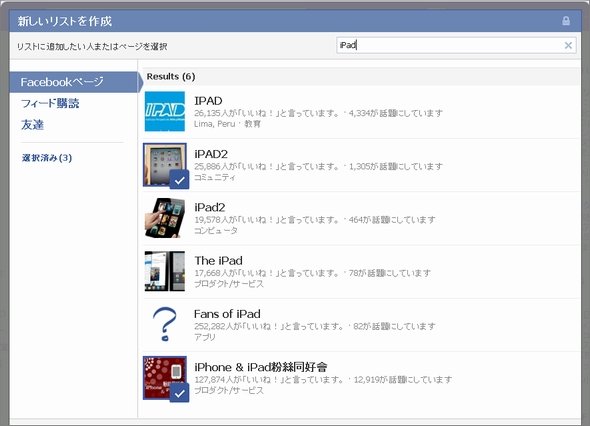The height and width of the screenshot is (426, 590).
Task: Select the IPAD Lima Peru page thumbnail
Action: click(165, 111)
